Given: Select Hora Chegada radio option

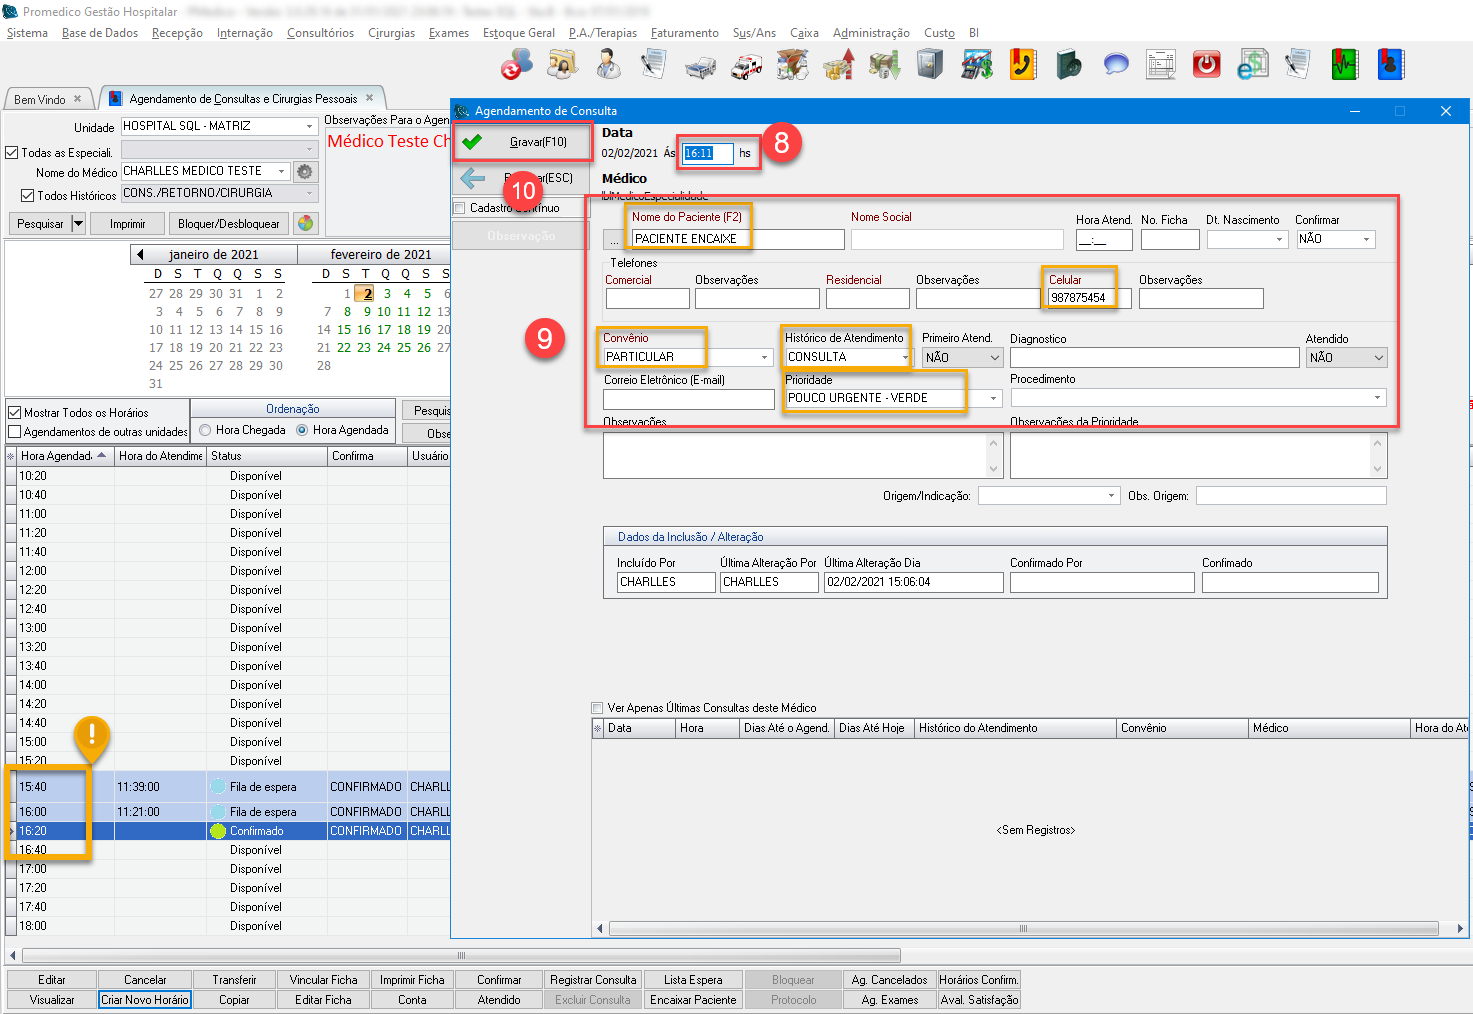Looking at the screenshot, I should [x=205, y=430].
